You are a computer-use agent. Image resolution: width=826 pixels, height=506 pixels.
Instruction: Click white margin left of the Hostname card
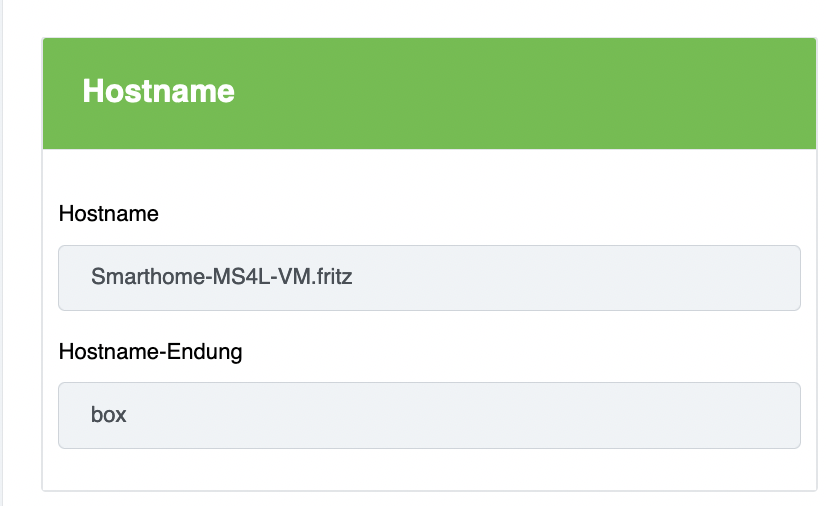pyautogui.click(x=24, y=250)
